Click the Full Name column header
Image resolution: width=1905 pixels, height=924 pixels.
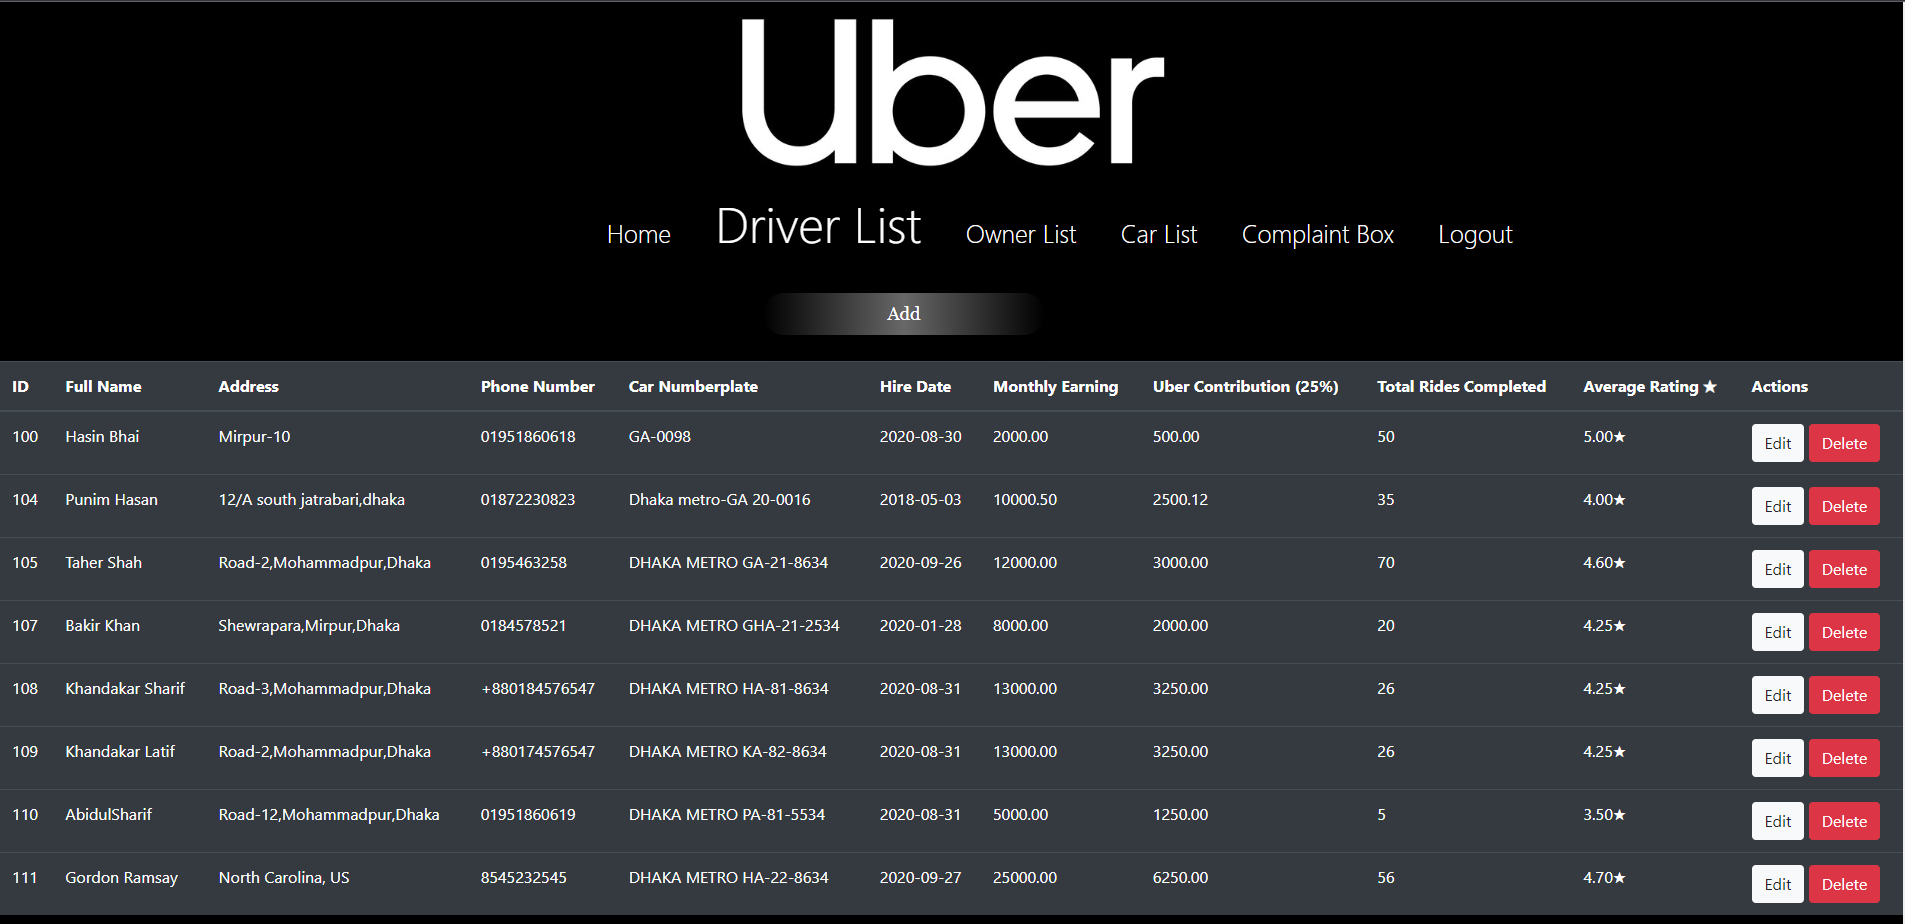pos(103,386)
